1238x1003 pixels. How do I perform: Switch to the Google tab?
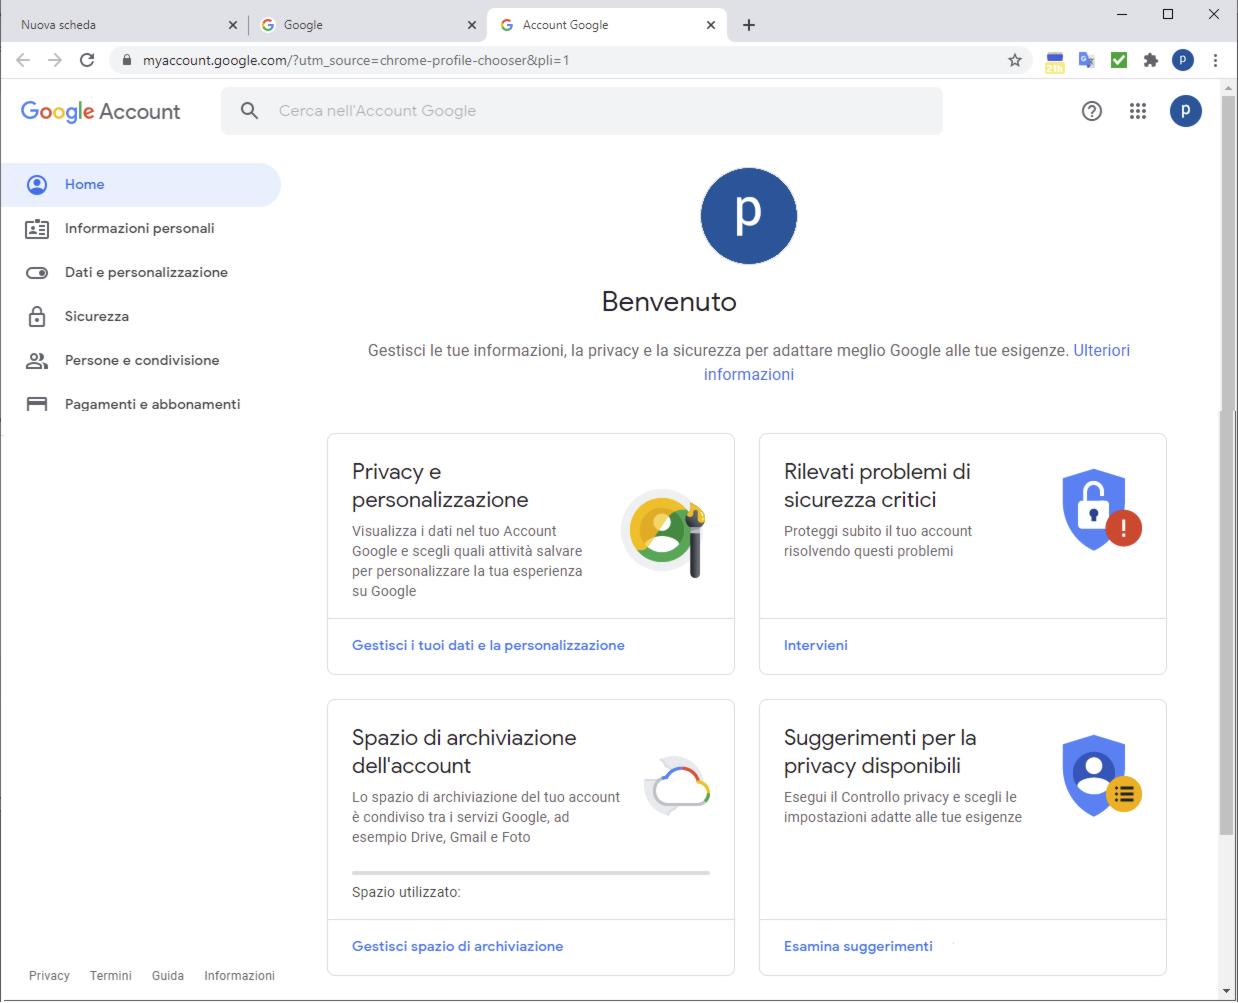[x=360, y=25]
